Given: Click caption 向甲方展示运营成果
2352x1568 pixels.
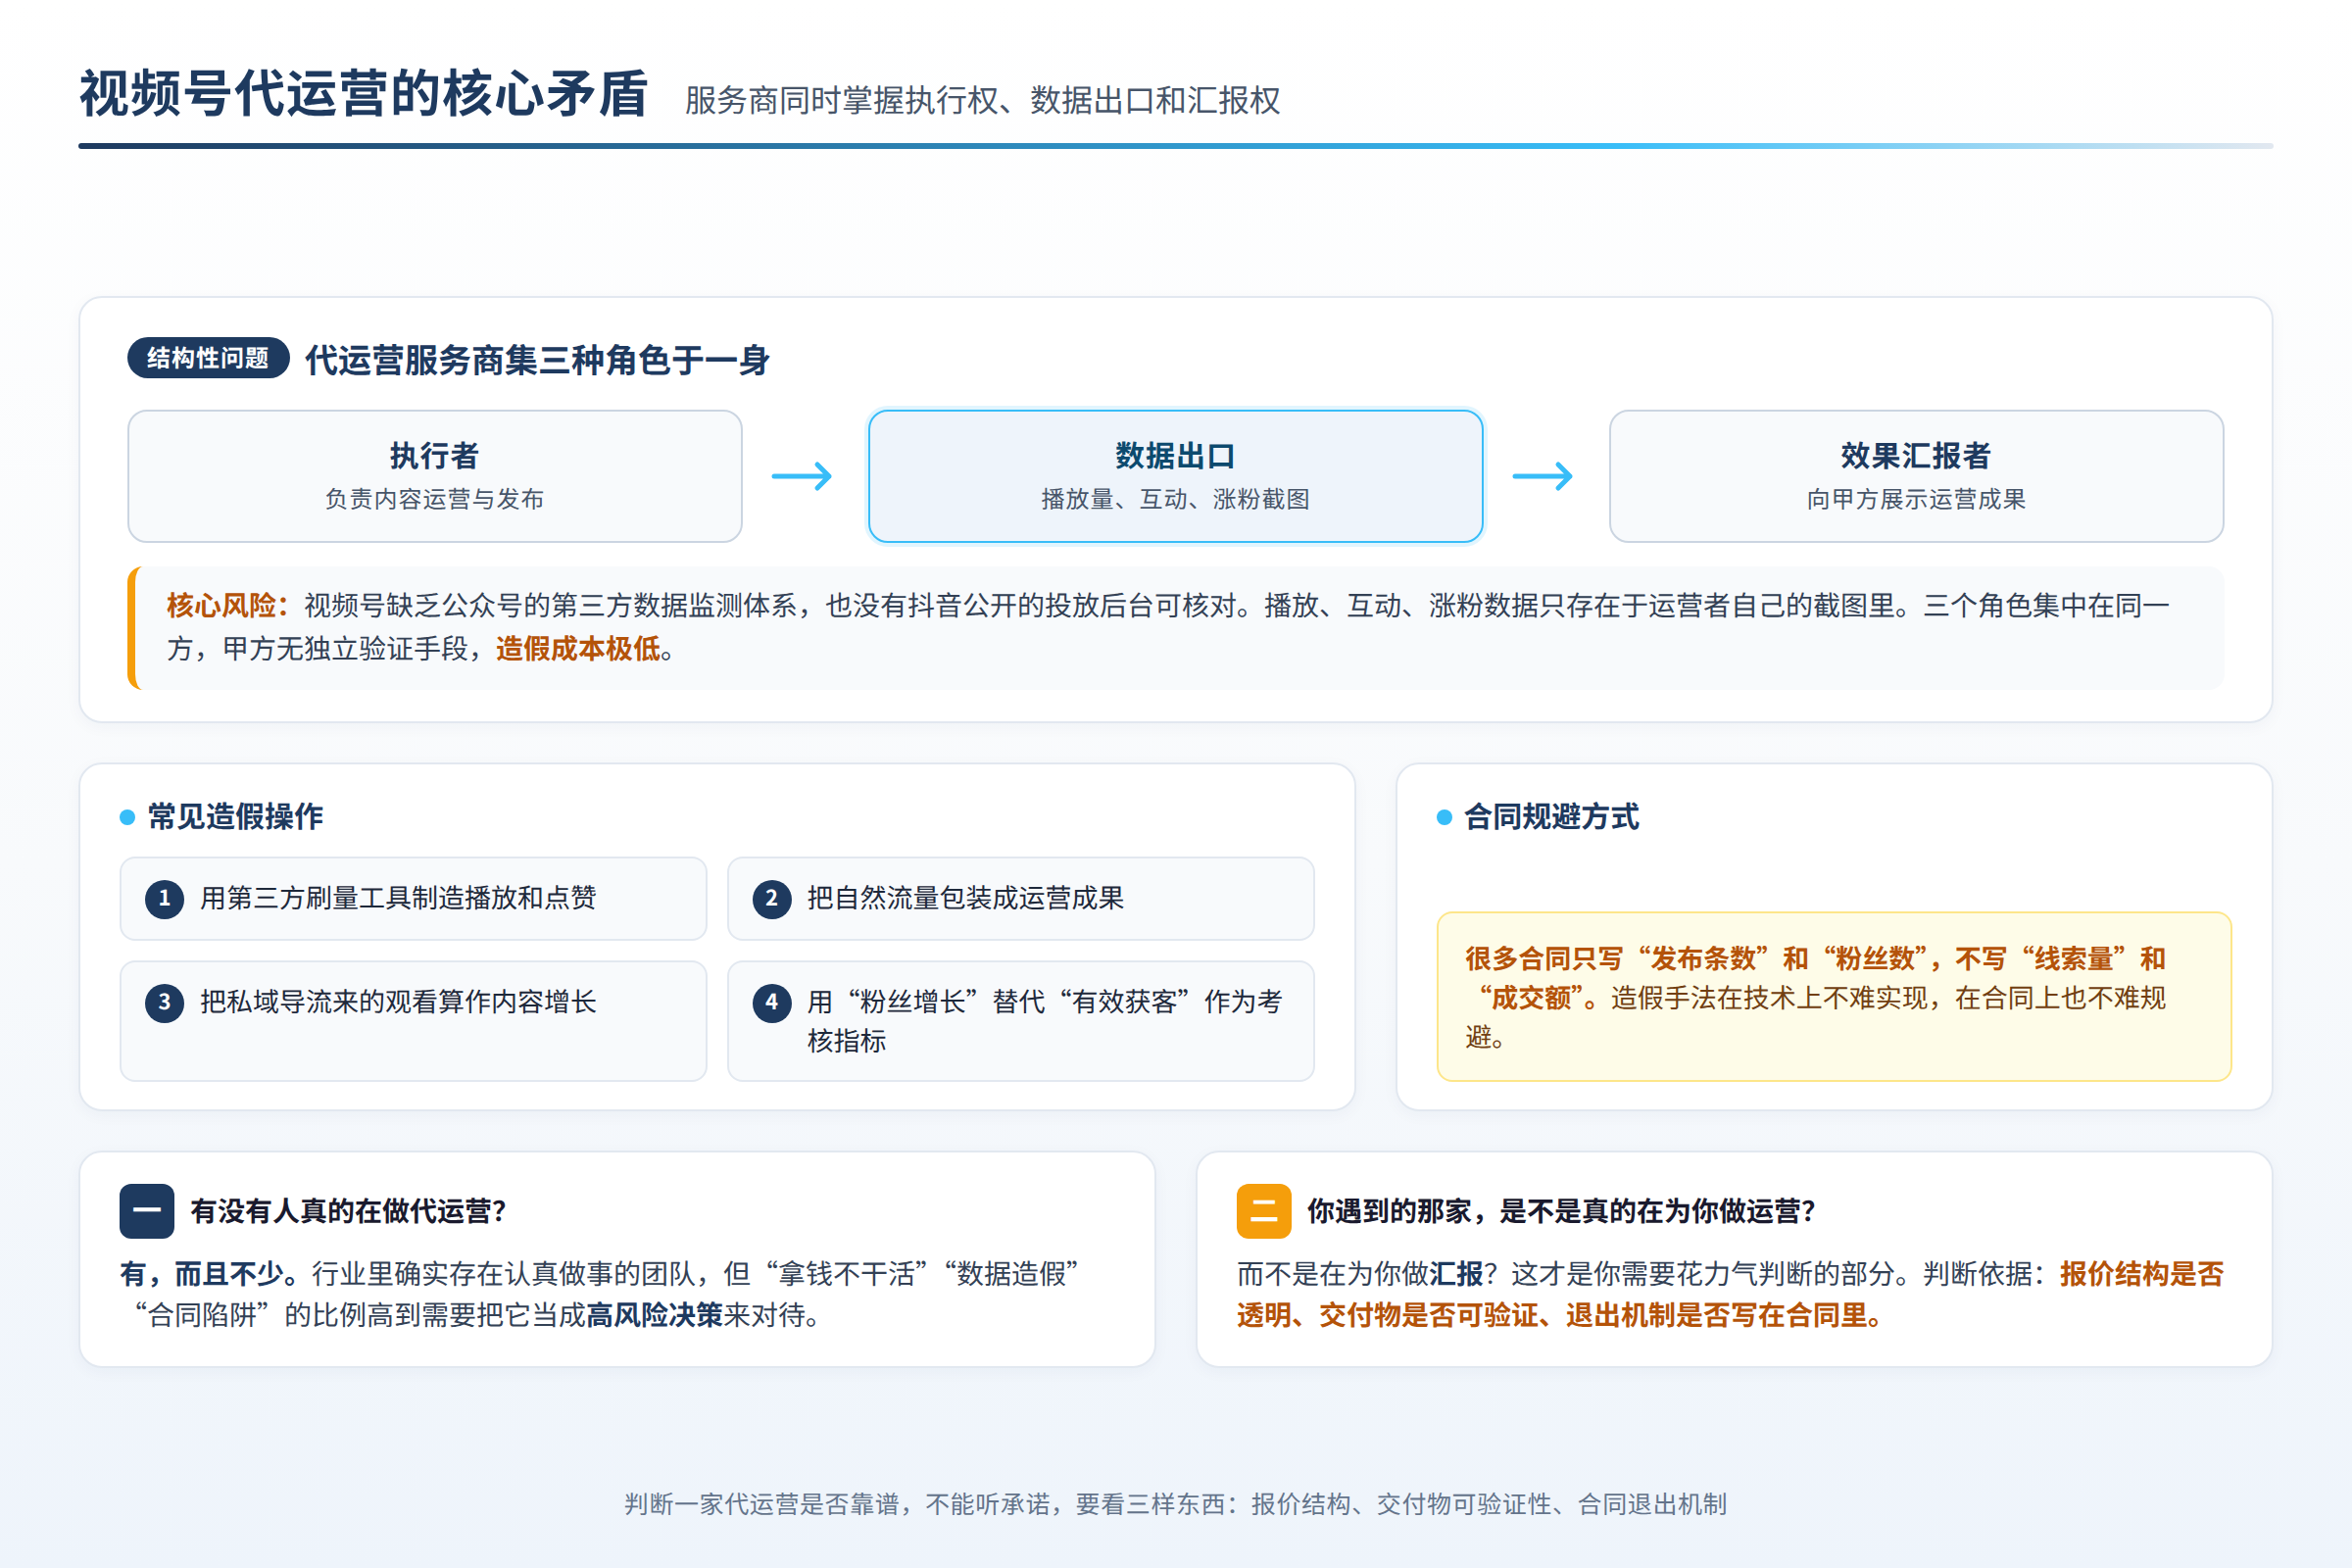Looking at the screenshot, I should tap(1916, 499).
